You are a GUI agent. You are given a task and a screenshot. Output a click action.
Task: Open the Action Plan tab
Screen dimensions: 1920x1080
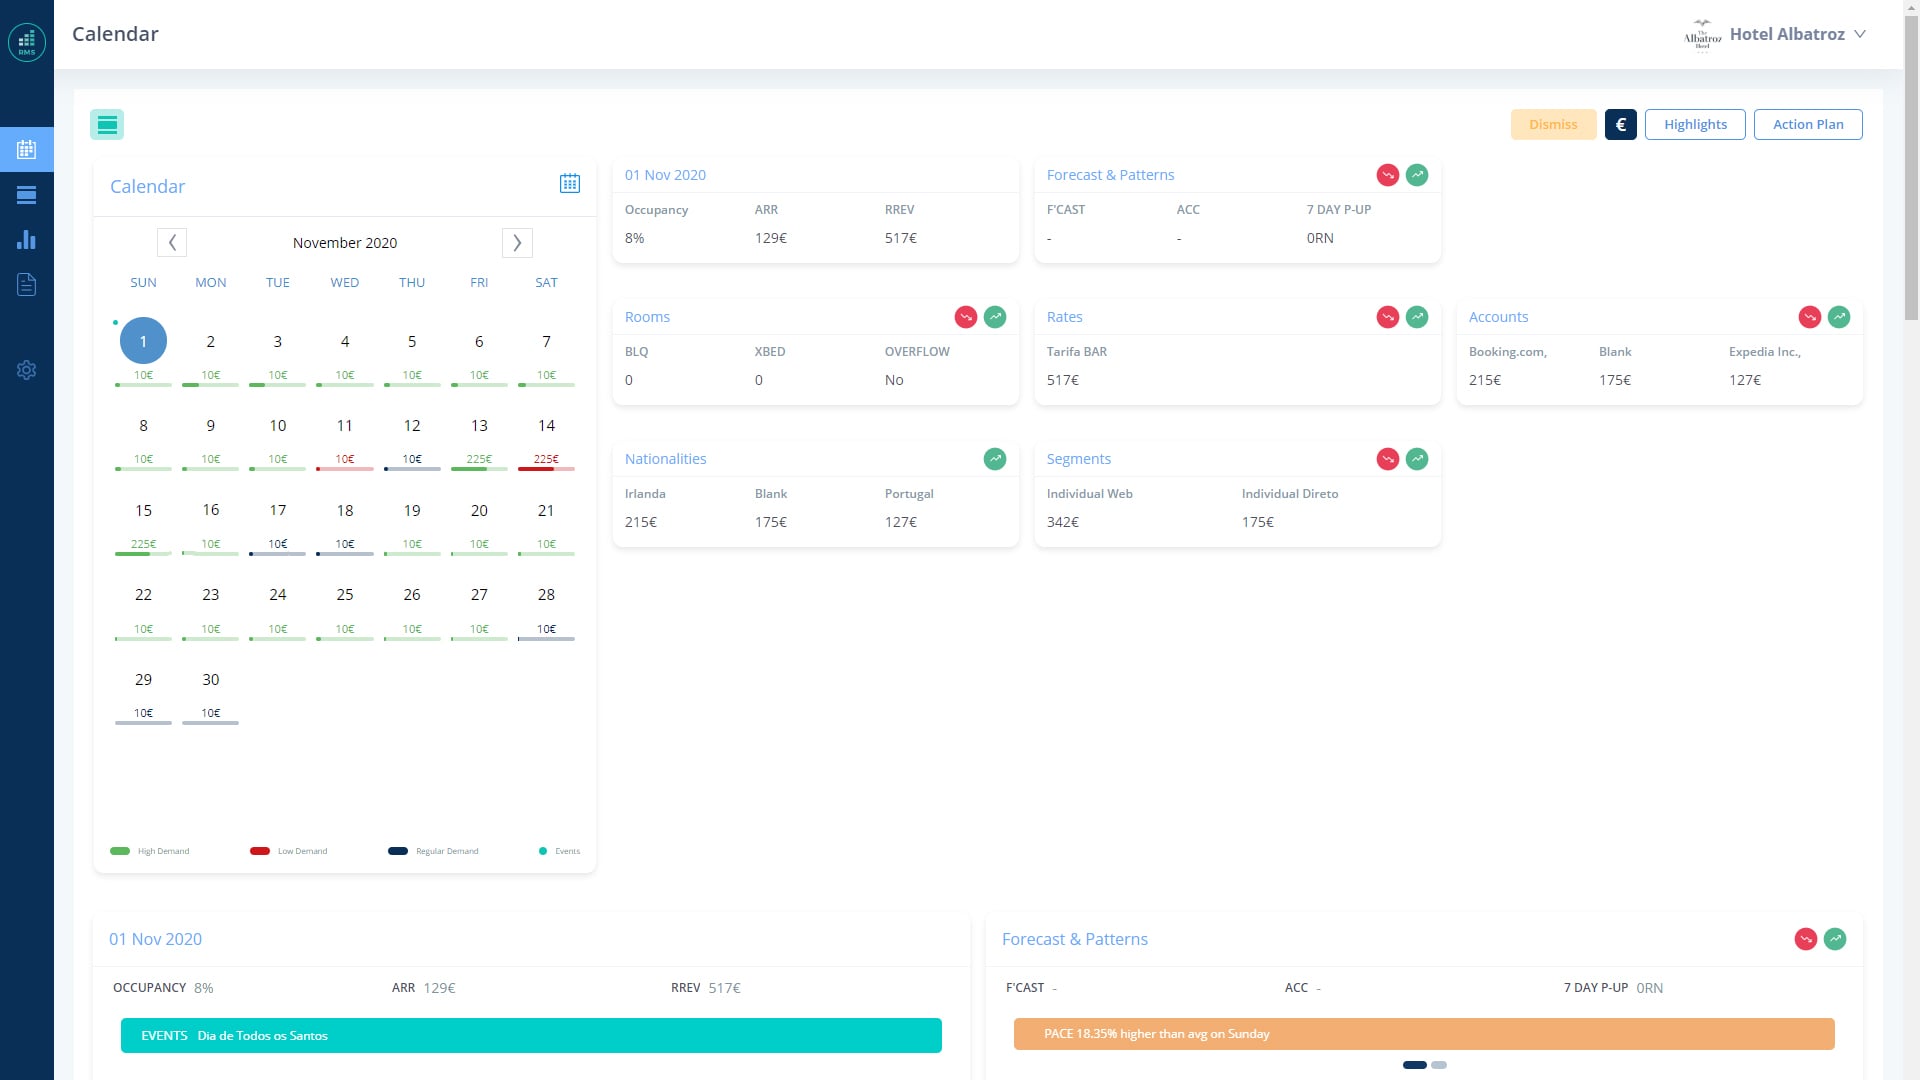click(1807, 125)
